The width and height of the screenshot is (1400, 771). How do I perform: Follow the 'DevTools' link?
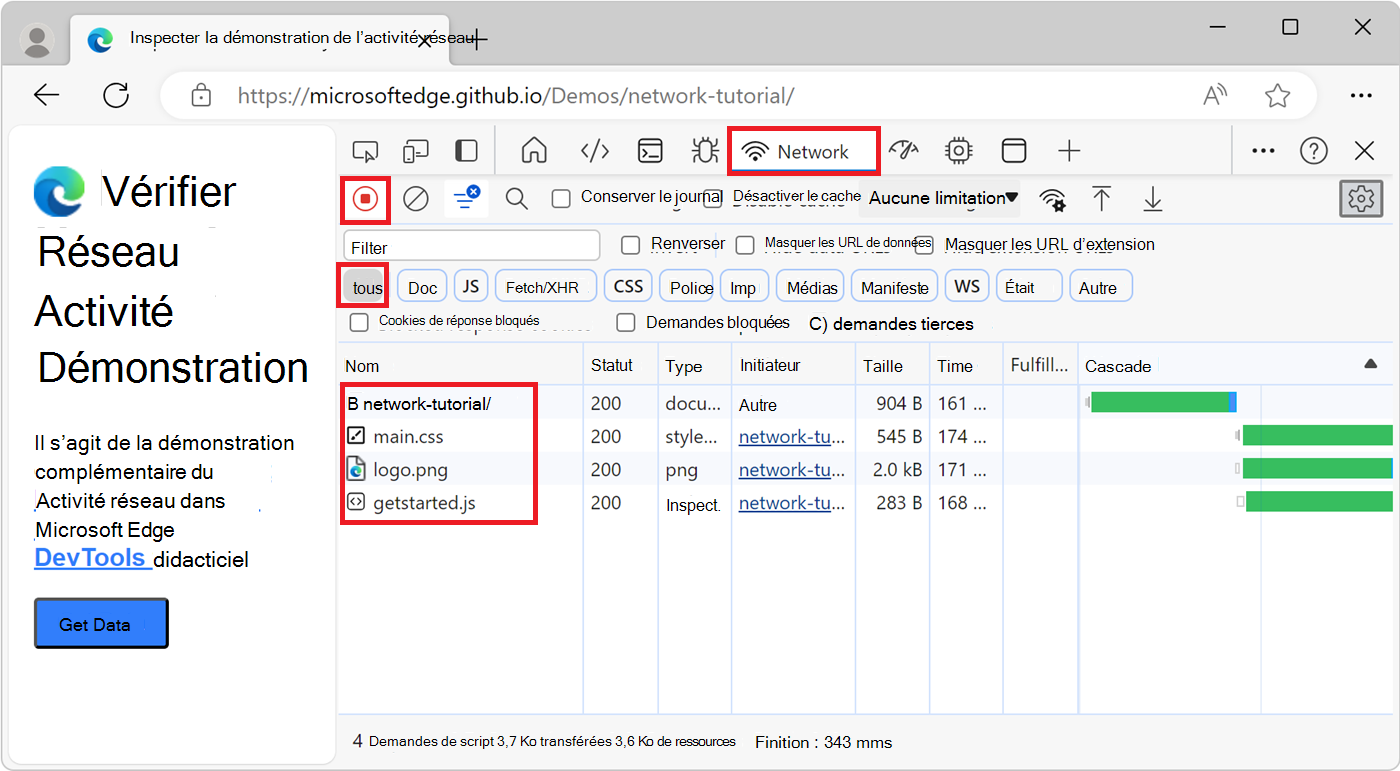click(x=90, y=558)
